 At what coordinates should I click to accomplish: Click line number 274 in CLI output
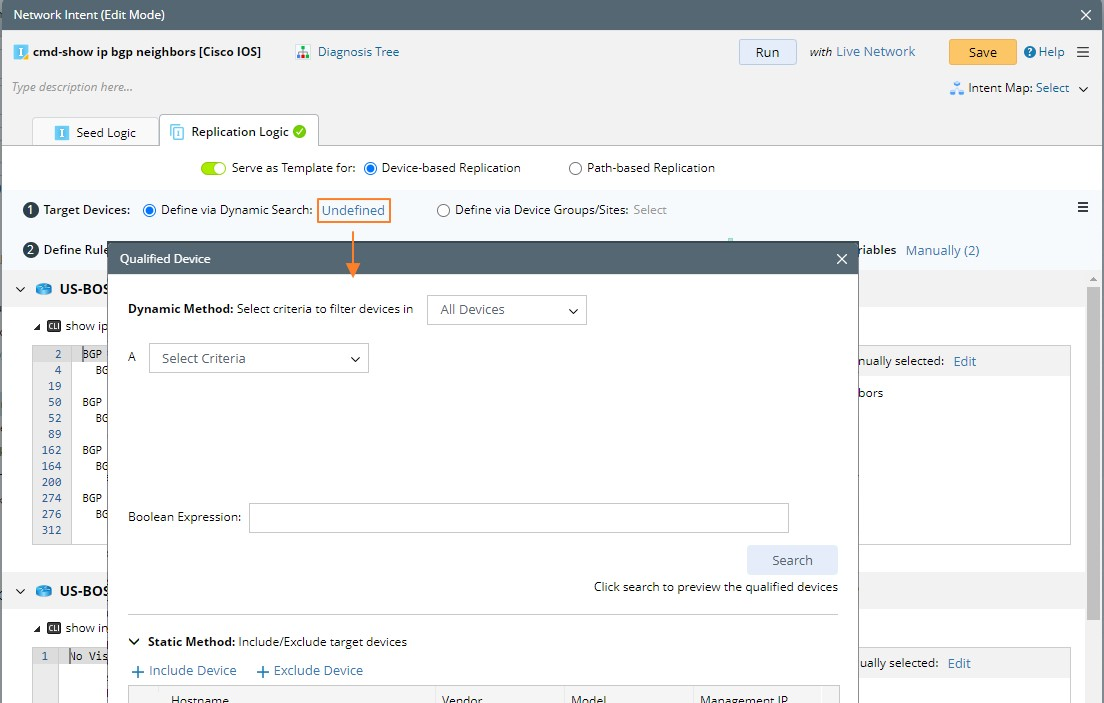coord(51,498)
